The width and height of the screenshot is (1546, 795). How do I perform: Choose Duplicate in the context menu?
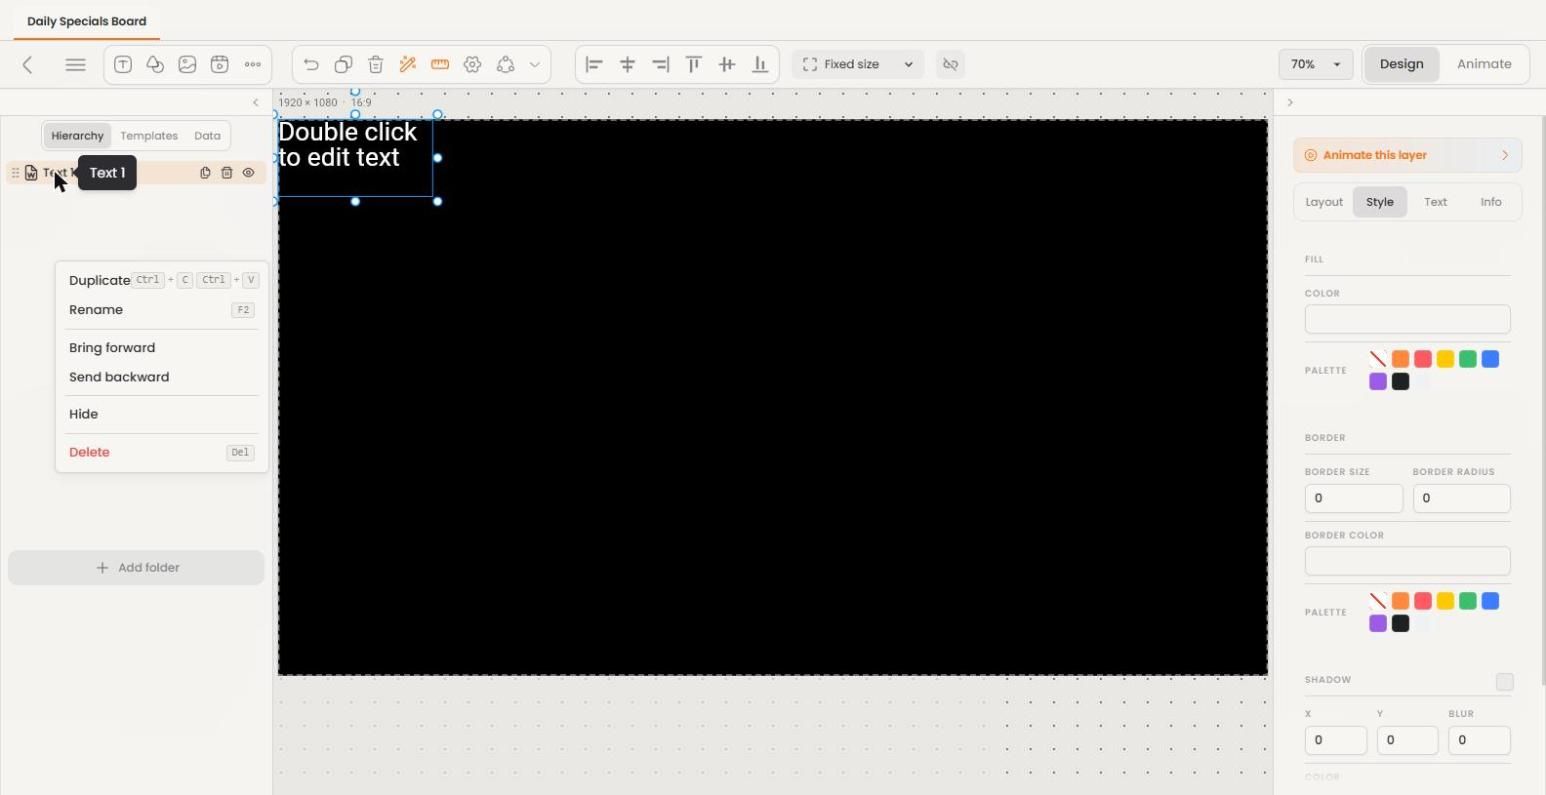163,280
